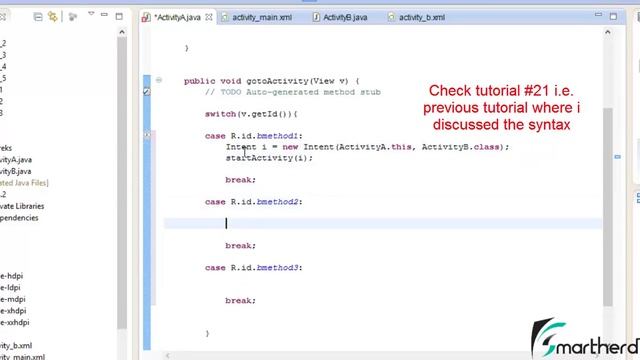Close the ActivityA.java tab
This screenshot has height=360, width=640.
[209, 17]
